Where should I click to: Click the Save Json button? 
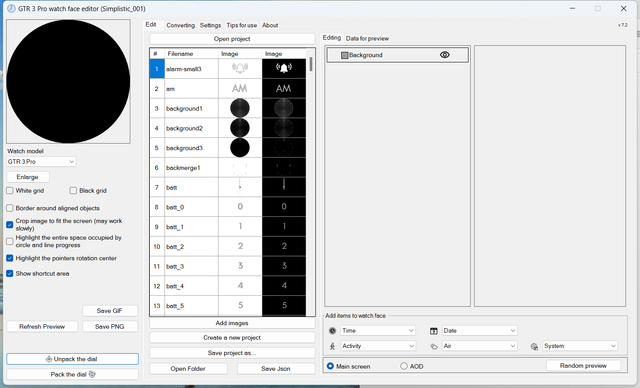click(x=276, y=368)
